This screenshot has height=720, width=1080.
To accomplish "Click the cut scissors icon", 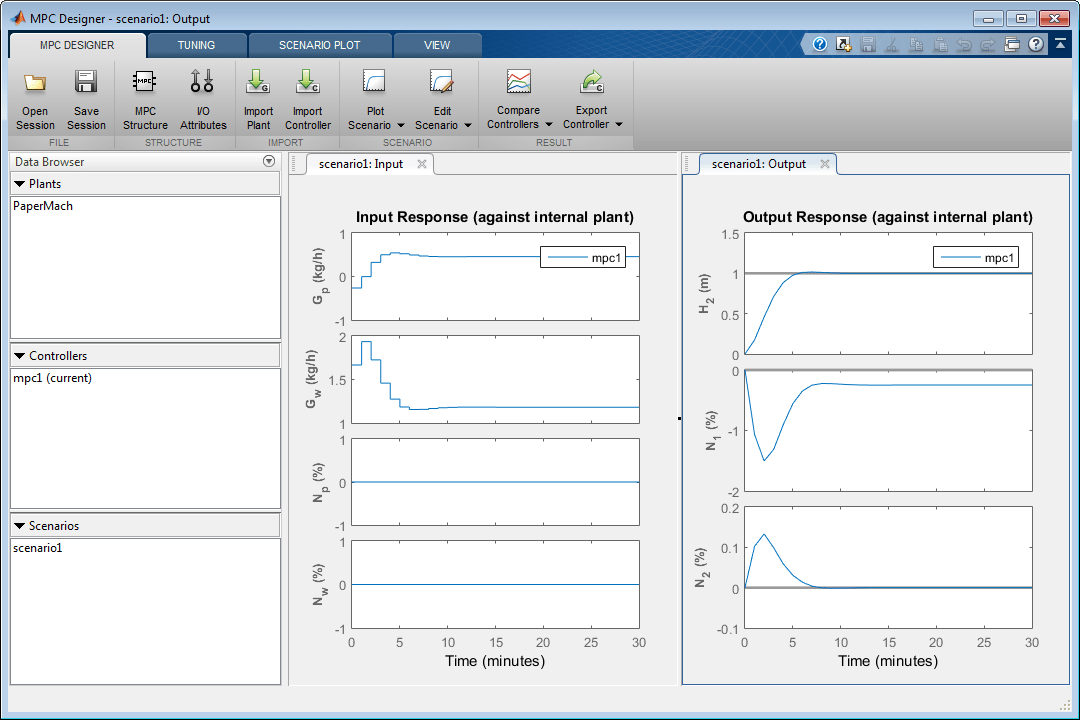I will click(x=892, y=45).
